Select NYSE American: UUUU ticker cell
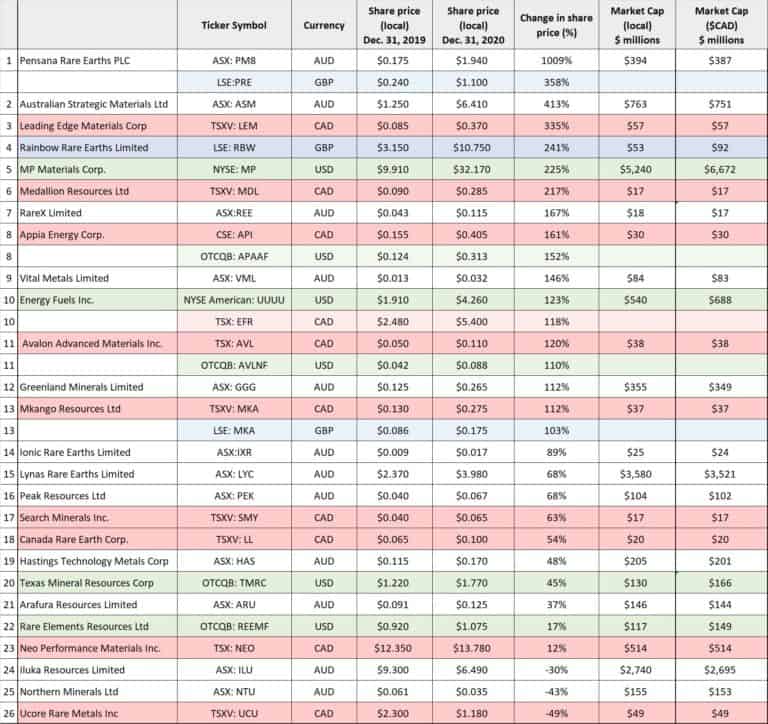This screenshot has height=724, width=768. point(234,300)
